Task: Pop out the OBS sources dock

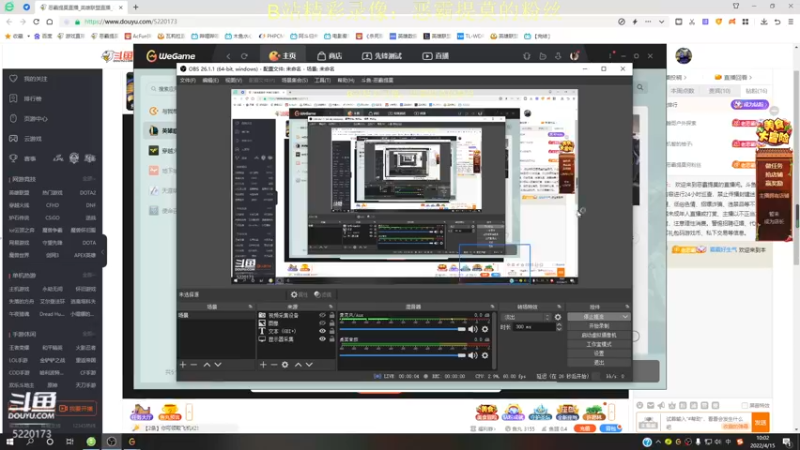Action: click(x=331, y=307)
